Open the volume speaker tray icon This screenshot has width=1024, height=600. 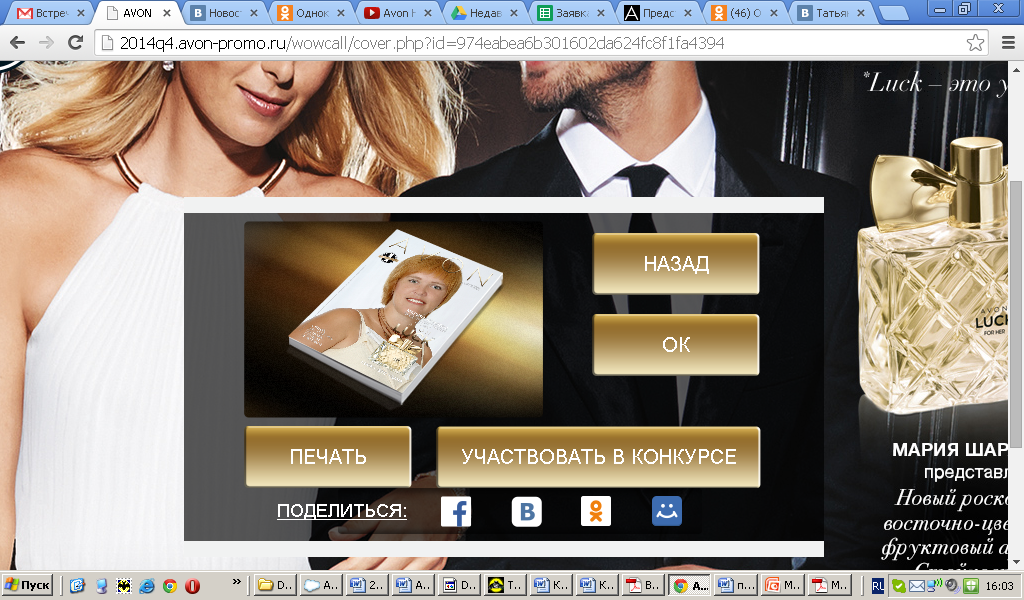tap(952, 586)
